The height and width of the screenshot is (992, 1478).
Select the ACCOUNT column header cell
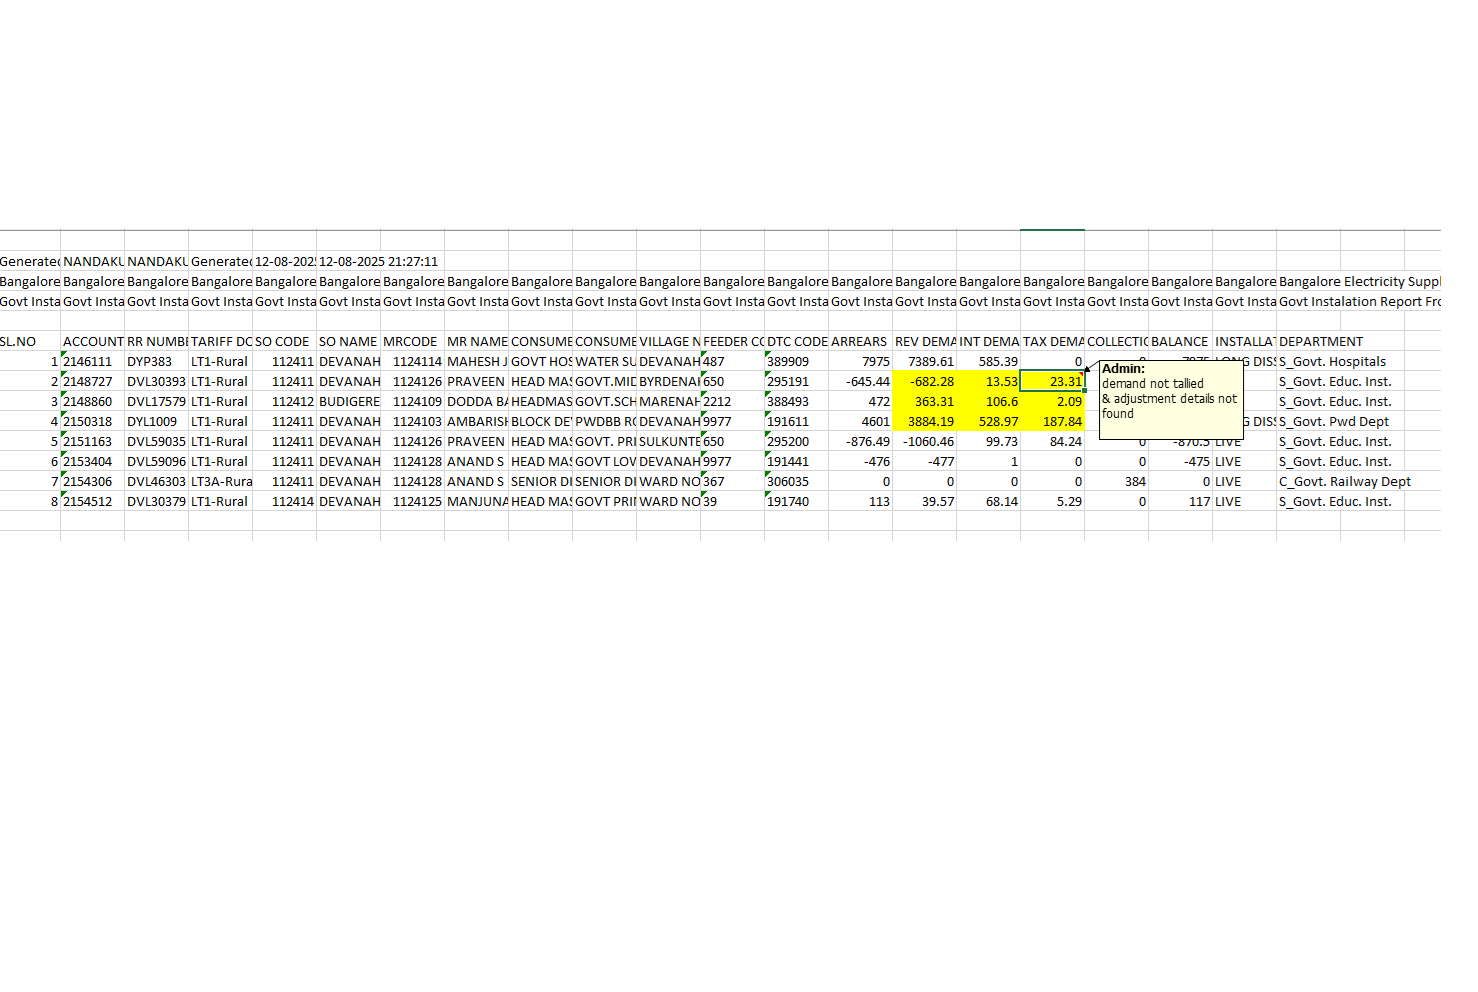92,341
